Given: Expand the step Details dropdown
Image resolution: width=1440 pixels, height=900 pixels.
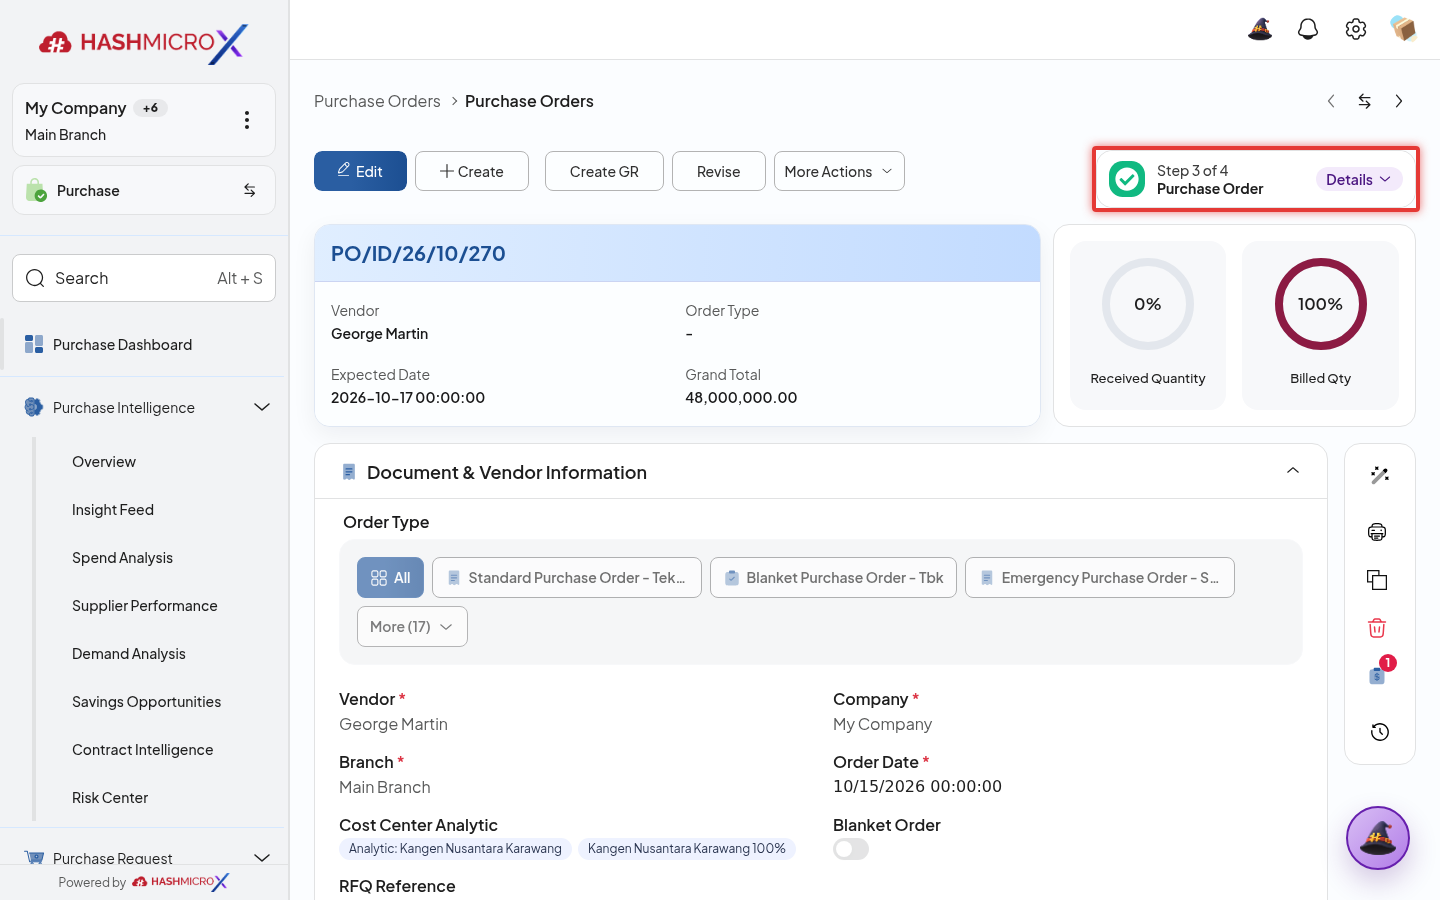Looking at the screenshot, I should [1358, 180].
